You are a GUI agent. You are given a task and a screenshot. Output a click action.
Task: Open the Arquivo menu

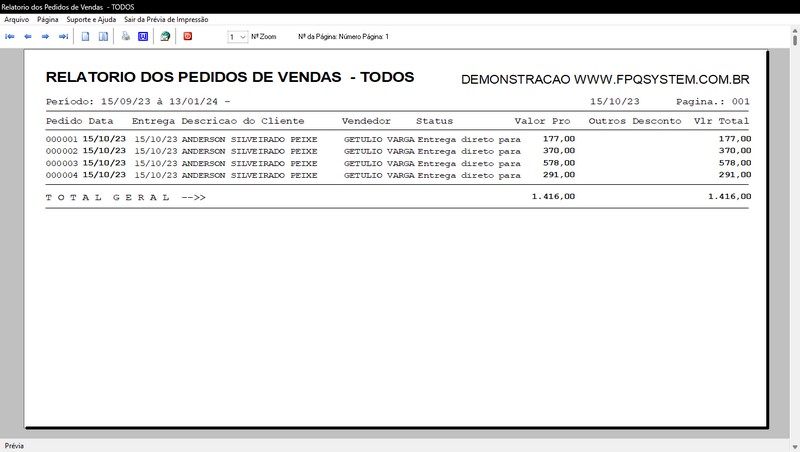(16, 19)
